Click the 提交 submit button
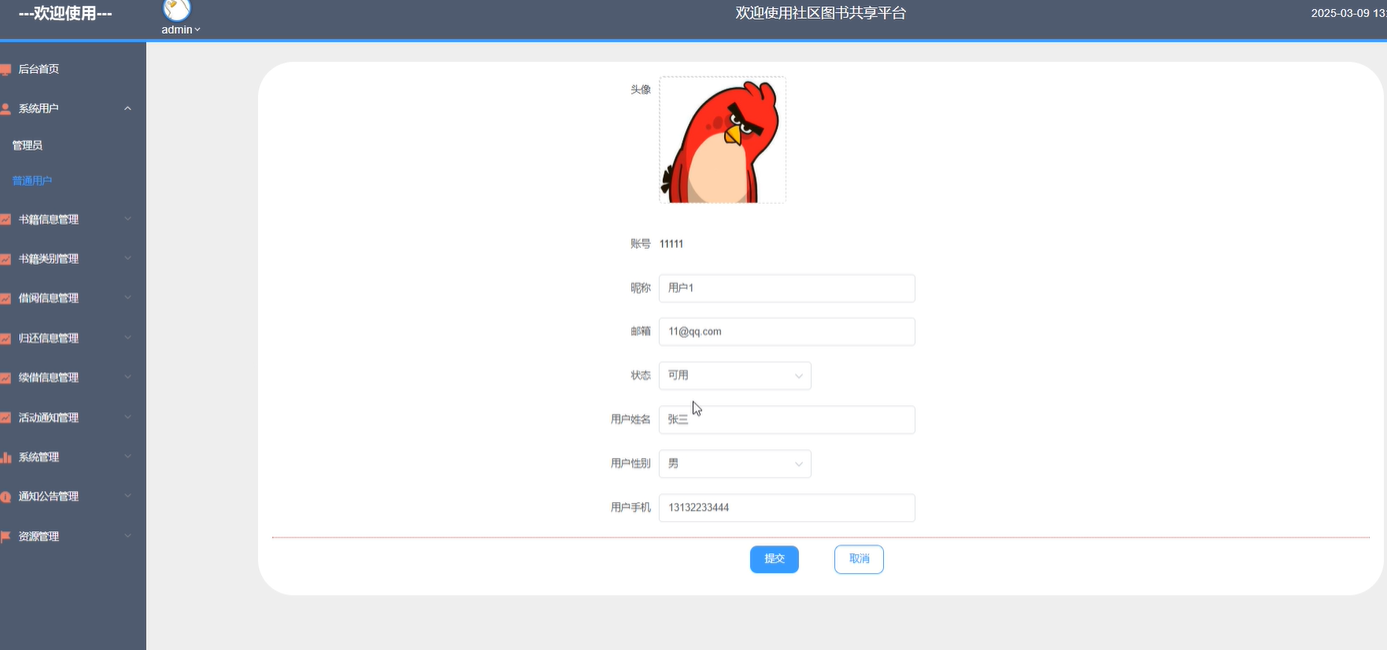Image resolution: width=1387 pixels, height=650 pixels. (x=774, y=559)
